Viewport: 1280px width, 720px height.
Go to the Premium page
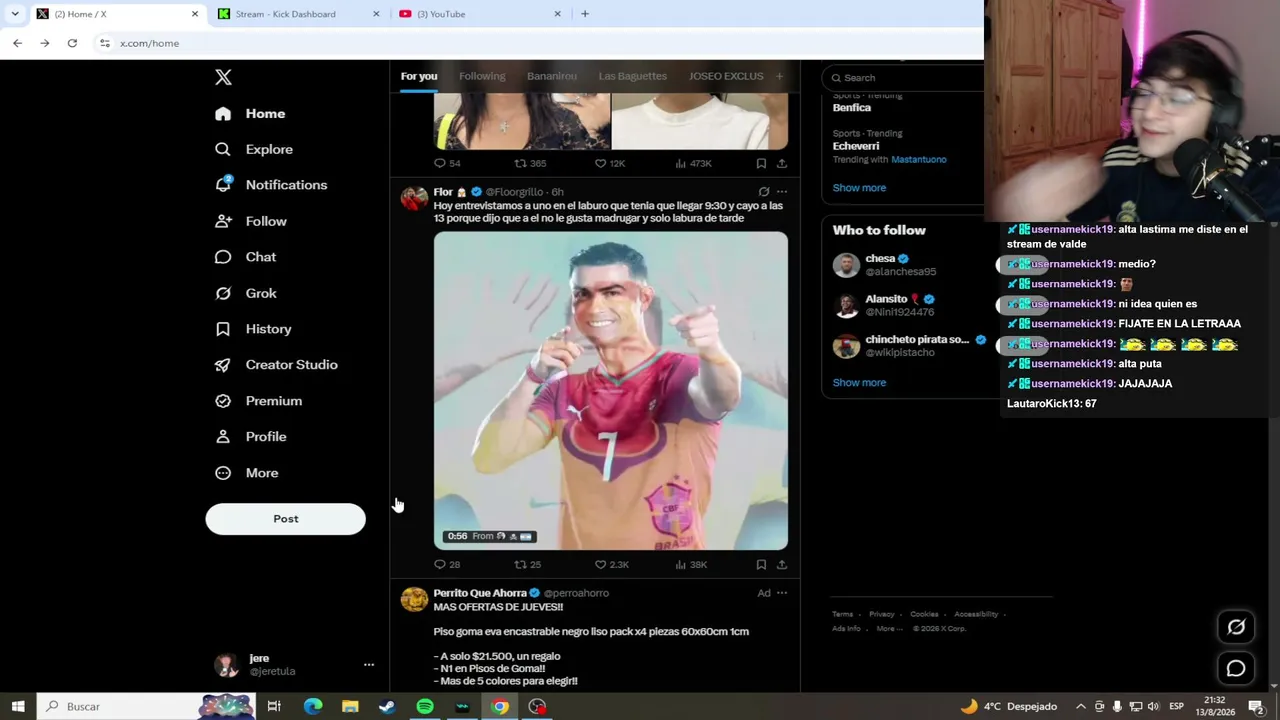tap(258, 401)
